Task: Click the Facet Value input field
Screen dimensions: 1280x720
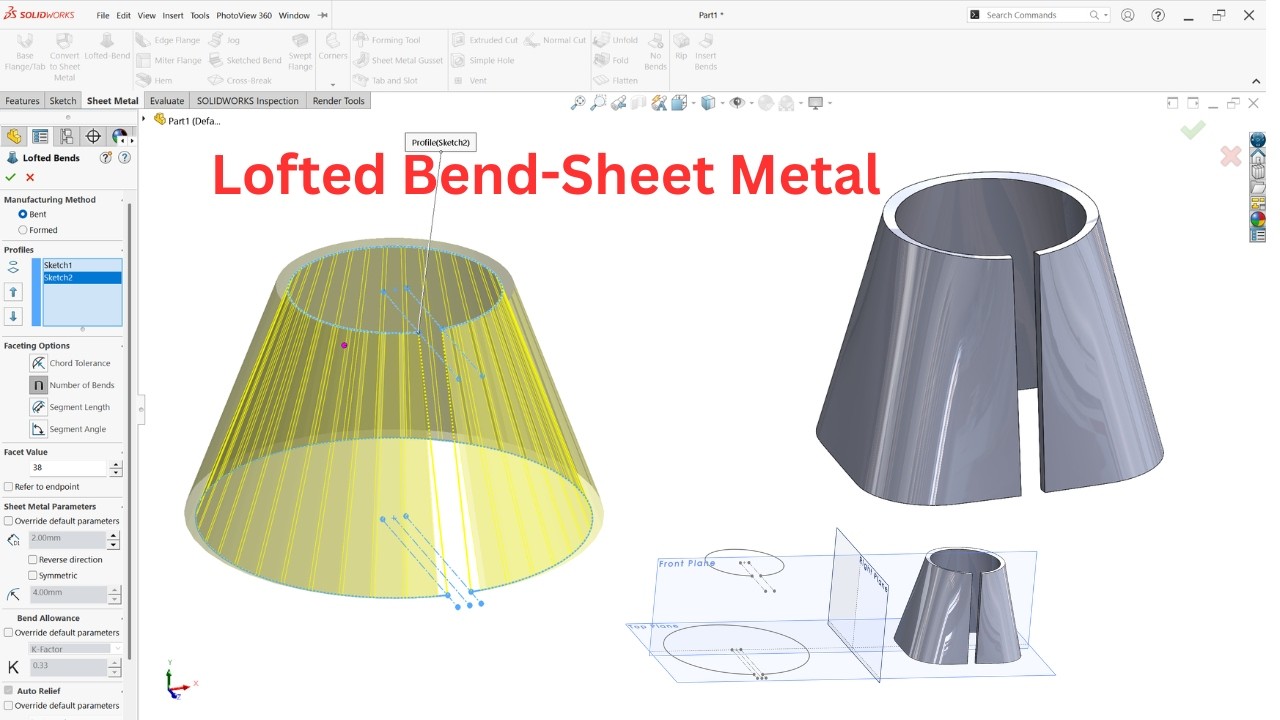Action: (67, 468)
